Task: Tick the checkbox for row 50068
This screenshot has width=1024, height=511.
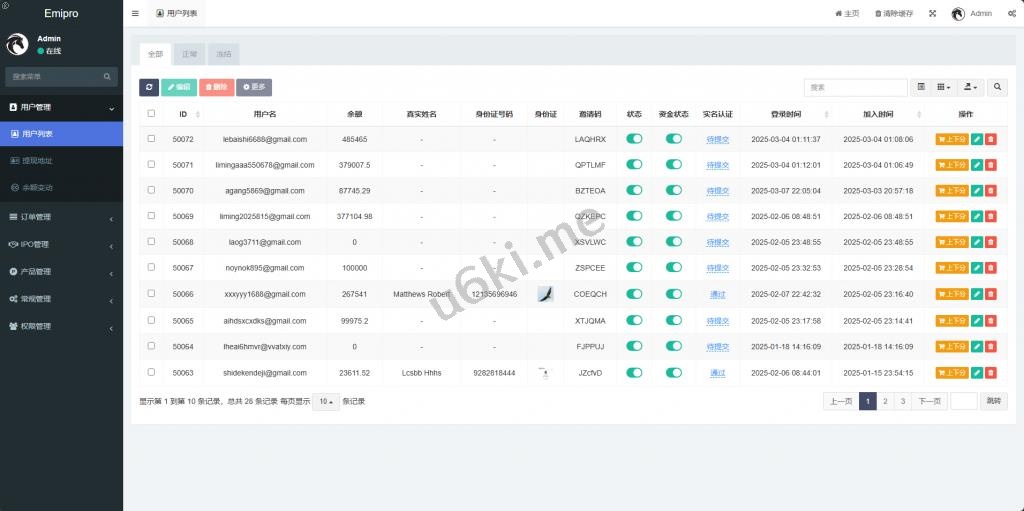Action: [151, 242]
